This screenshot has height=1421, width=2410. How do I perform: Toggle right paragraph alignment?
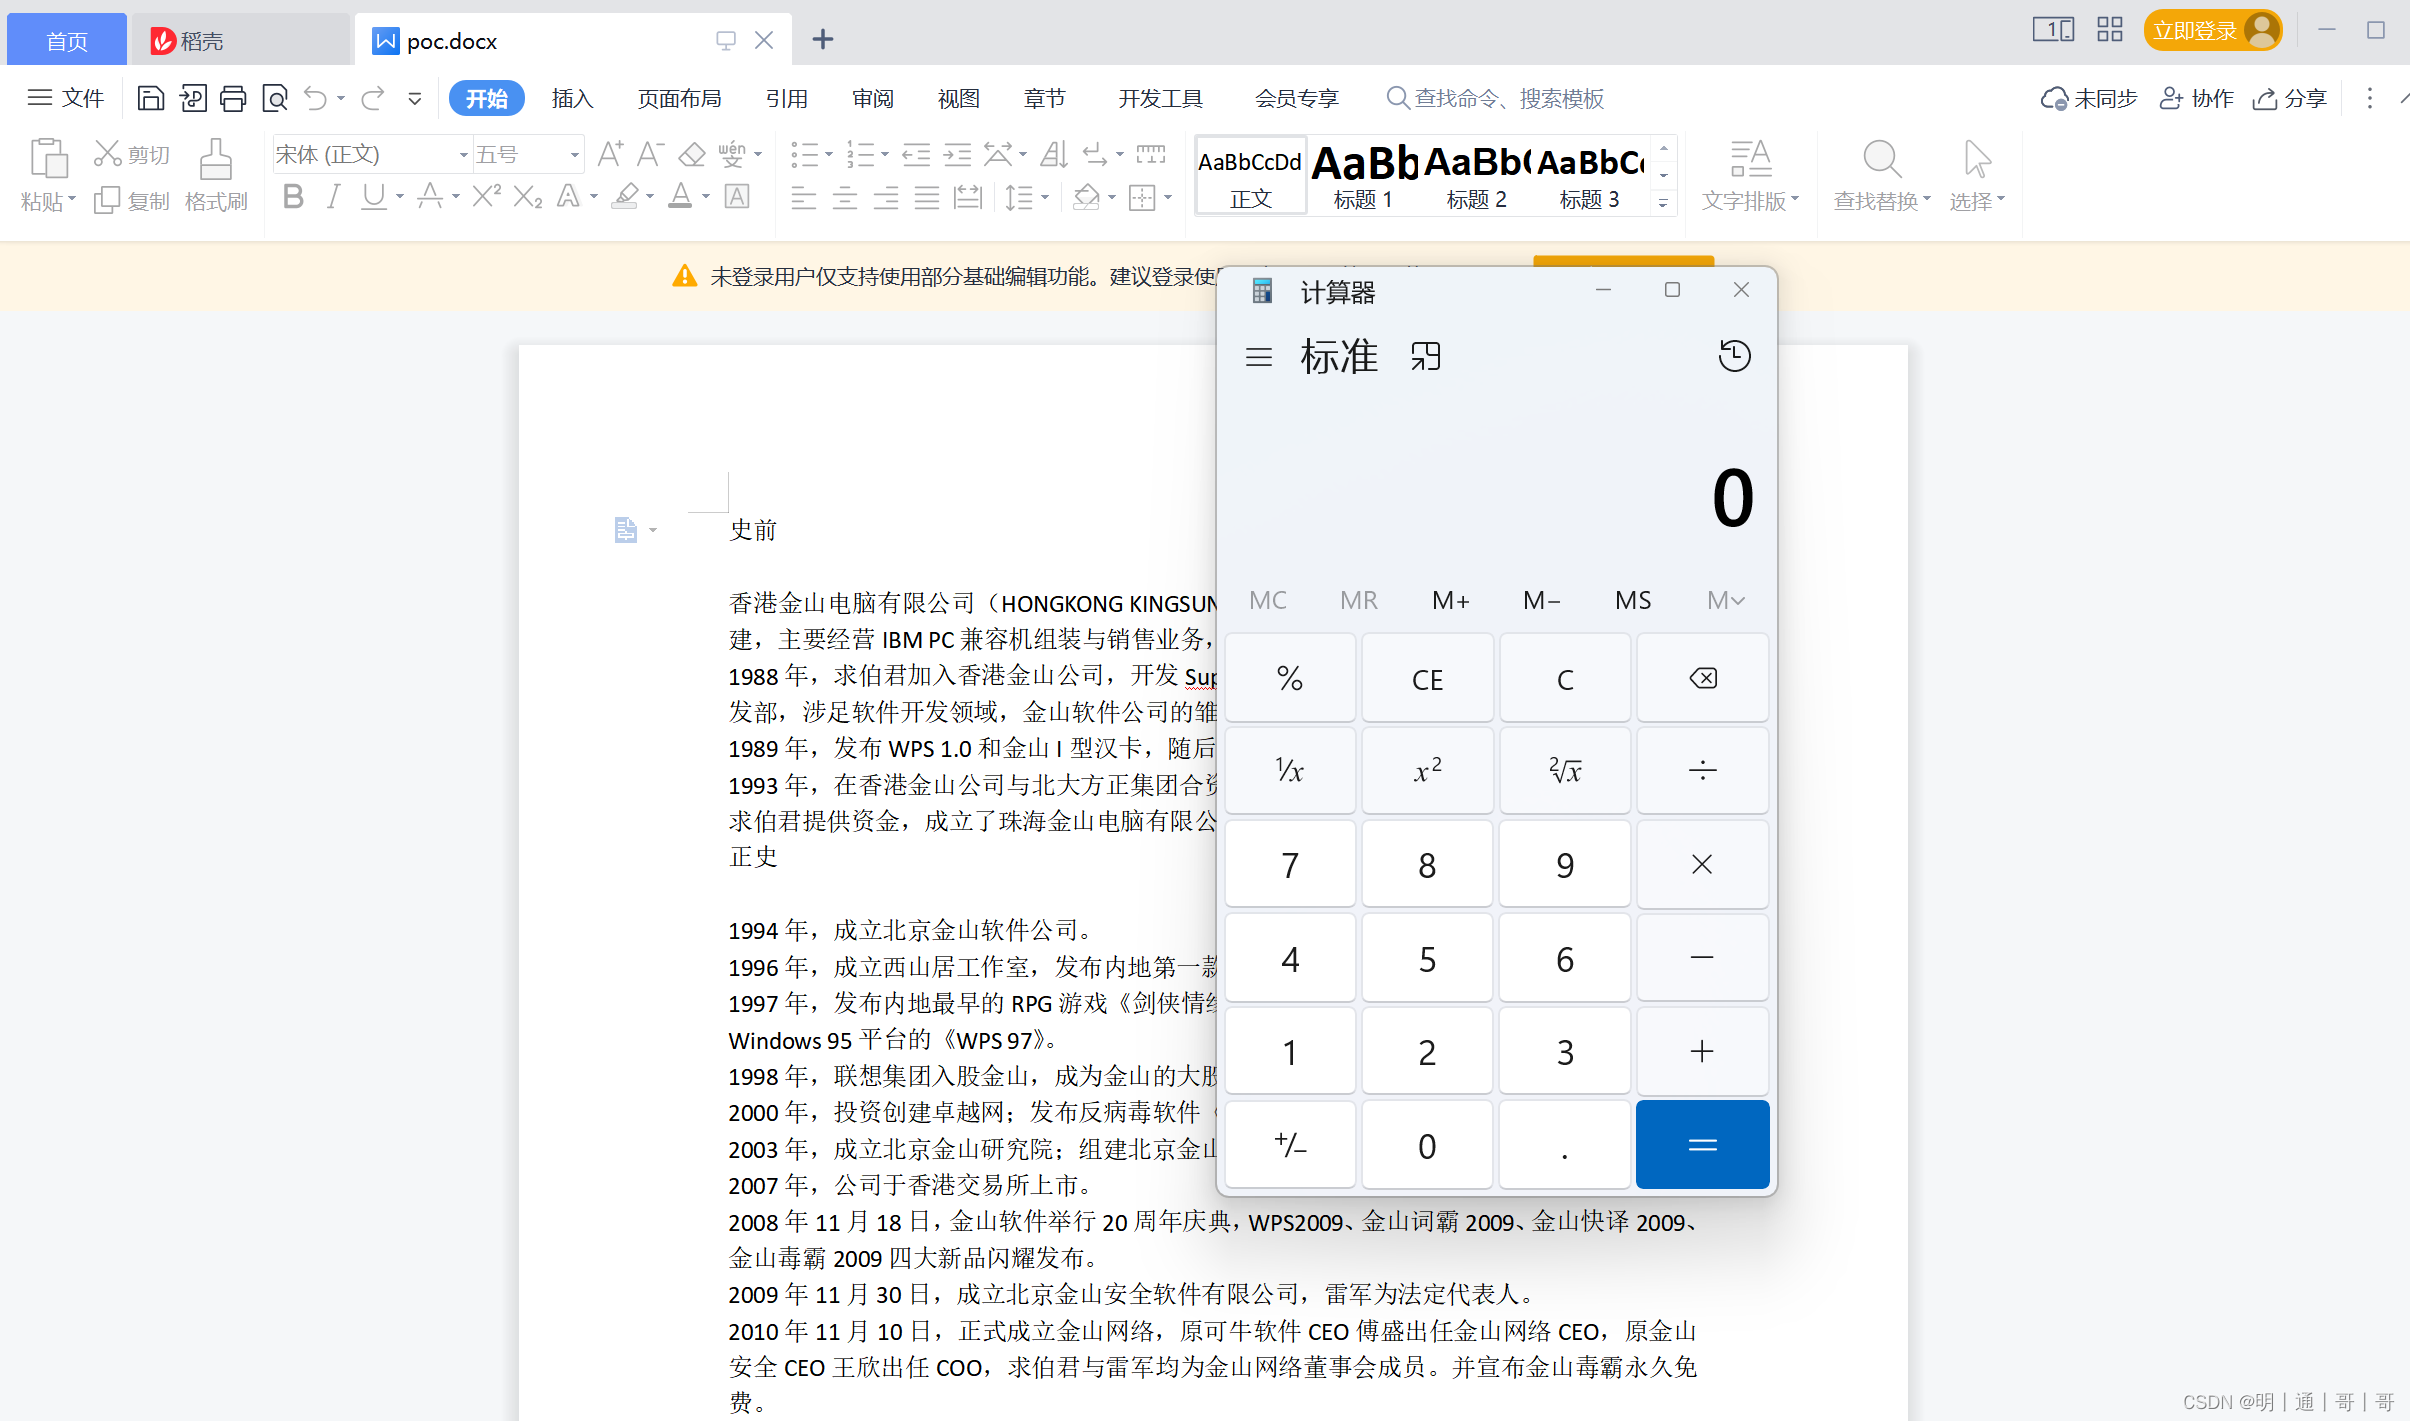pyautogui.click(x=886, y=197)
